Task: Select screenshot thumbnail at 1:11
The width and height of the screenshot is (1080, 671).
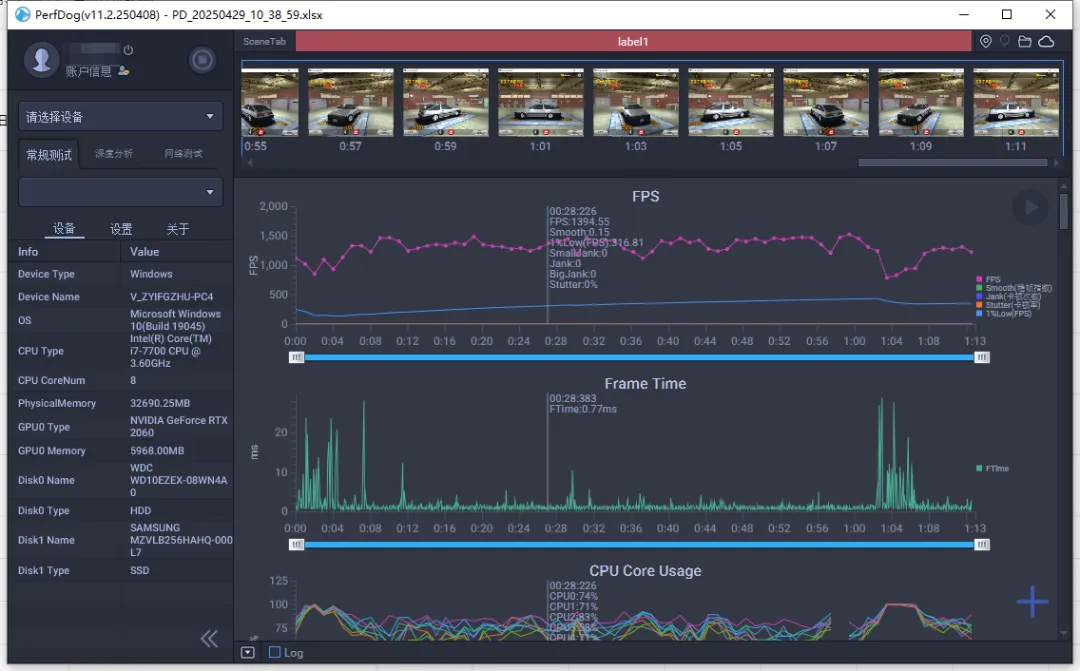Action: click(x=1016, y=102)
